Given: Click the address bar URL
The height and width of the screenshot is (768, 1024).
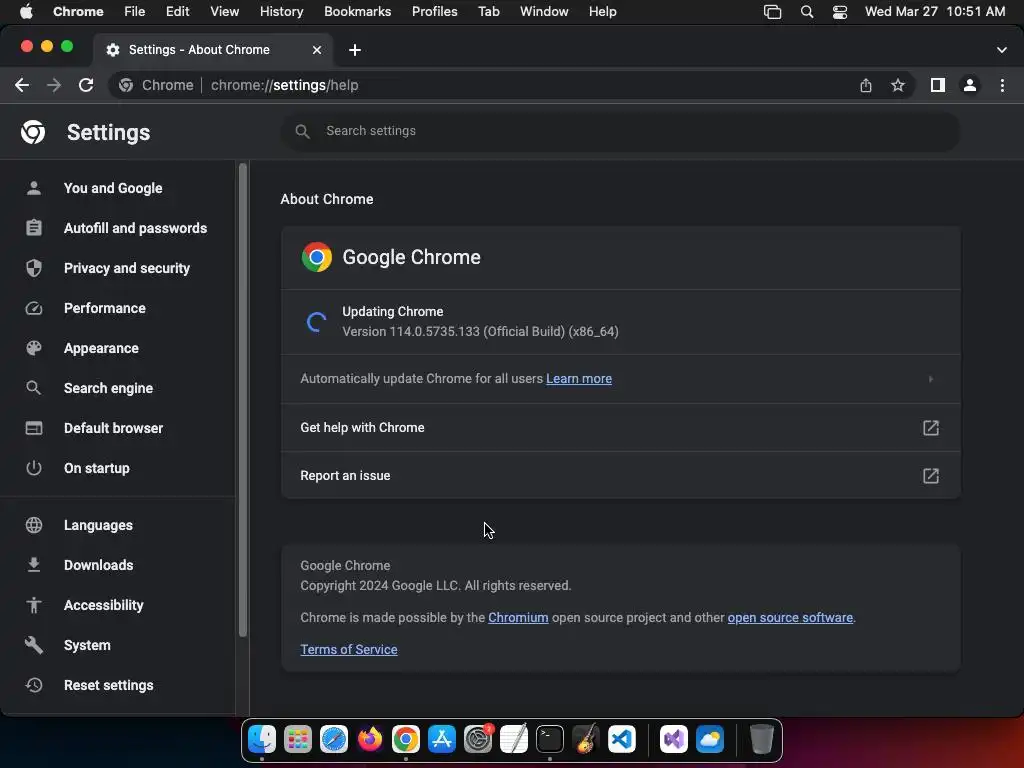Looking at the screenshot, I should coord(284,85).
